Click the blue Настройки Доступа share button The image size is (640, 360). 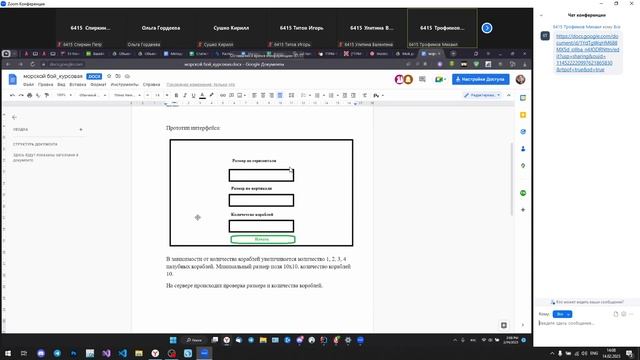click(x=480, y=79)
